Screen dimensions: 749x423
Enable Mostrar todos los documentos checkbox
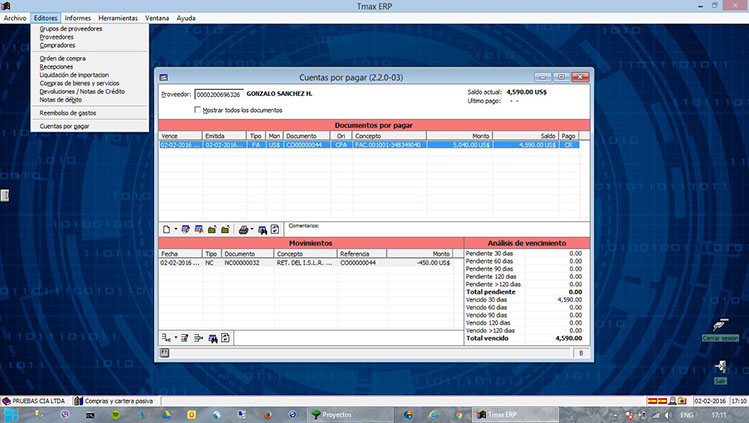198,109
